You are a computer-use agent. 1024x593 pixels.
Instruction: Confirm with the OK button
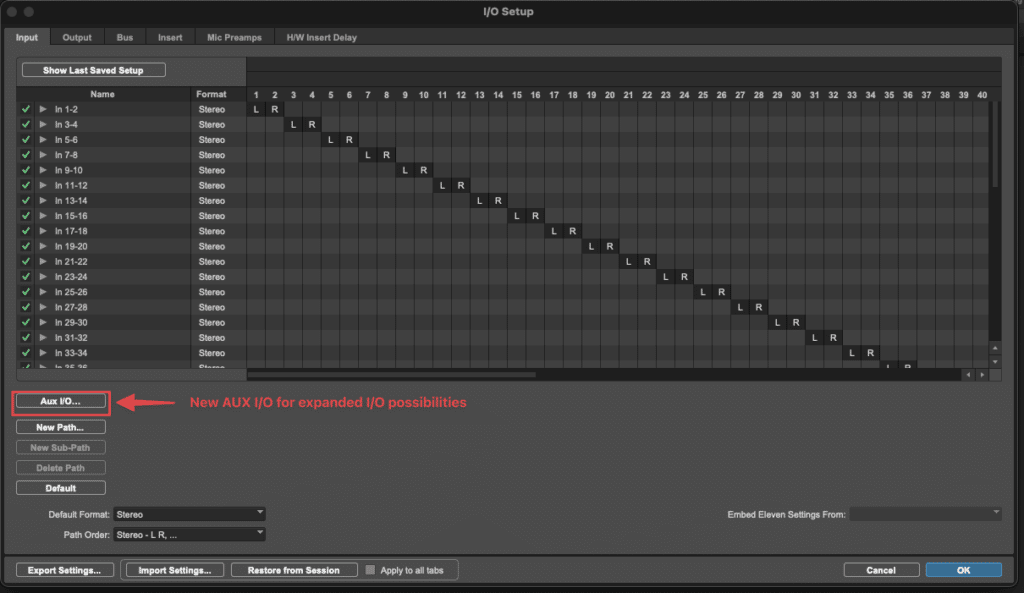[x=963, y=570]
